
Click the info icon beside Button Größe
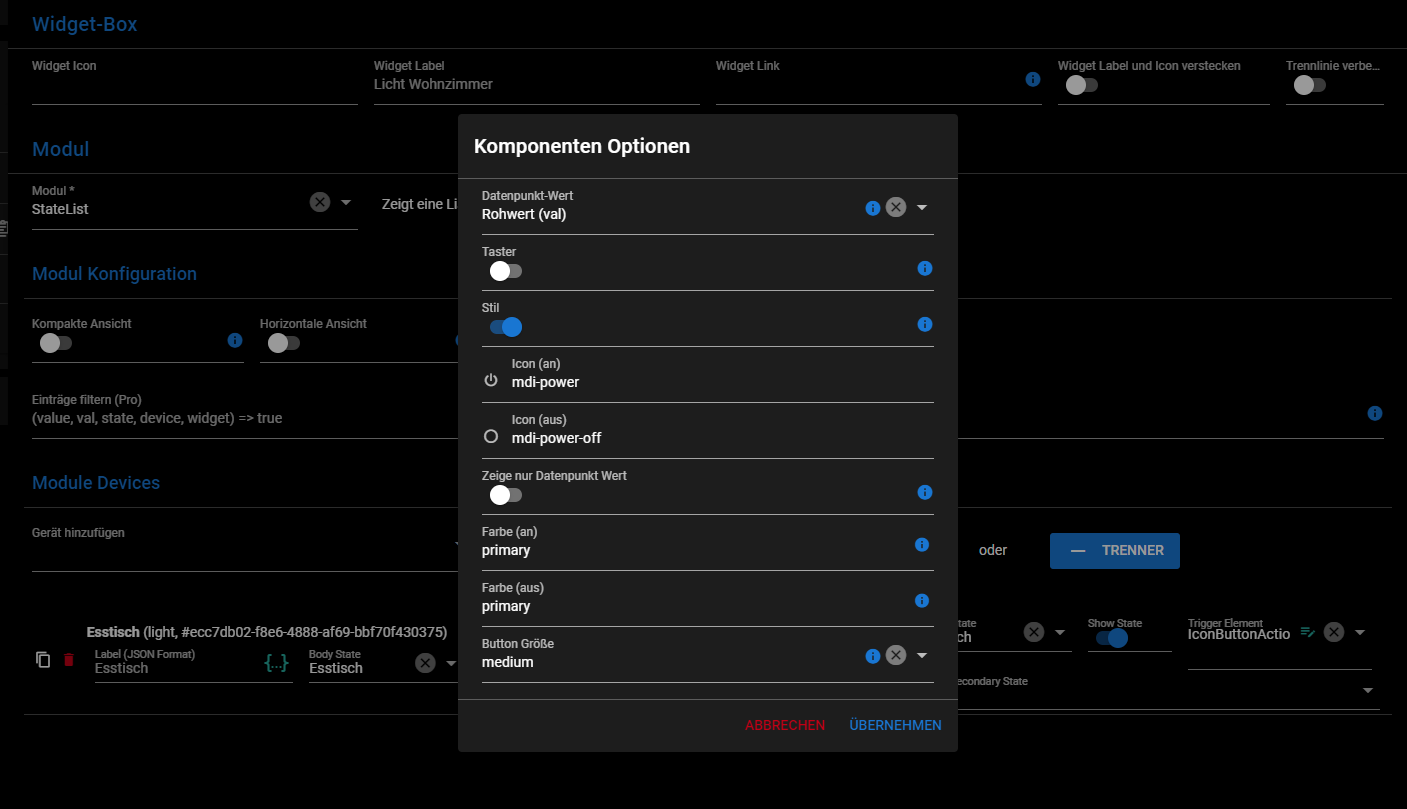click(872, 655)
